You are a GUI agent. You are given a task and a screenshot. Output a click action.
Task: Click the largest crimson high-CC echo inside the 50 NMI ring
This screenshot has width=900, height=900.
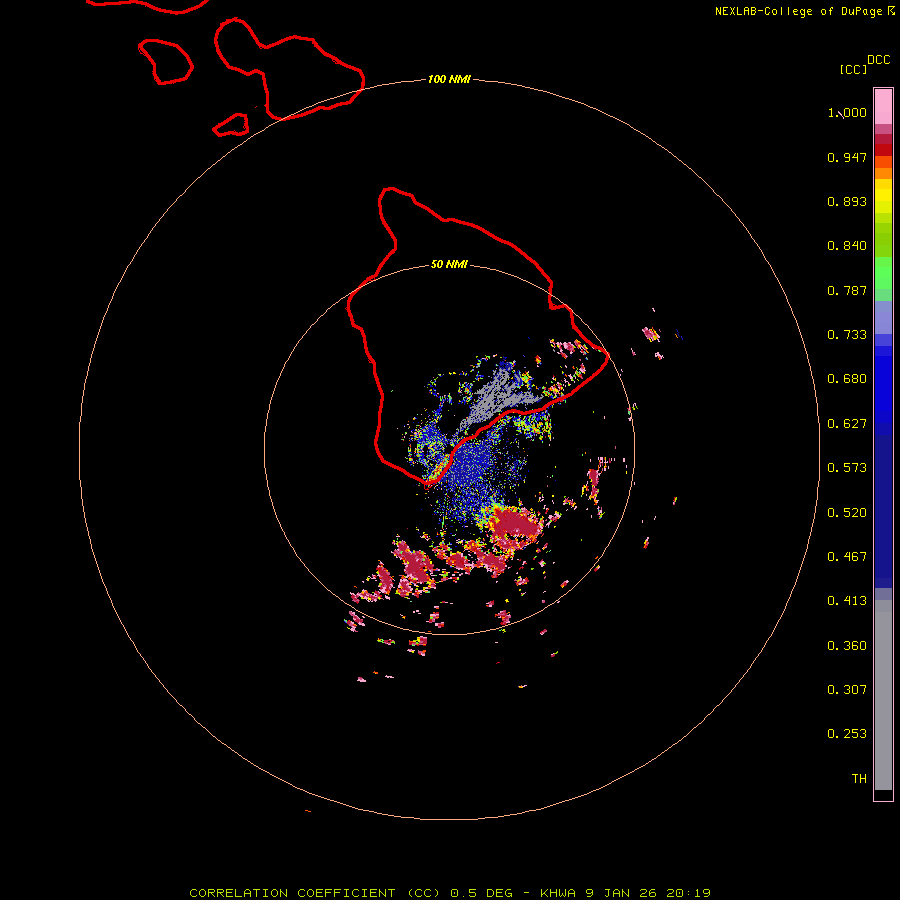(515, 525)
